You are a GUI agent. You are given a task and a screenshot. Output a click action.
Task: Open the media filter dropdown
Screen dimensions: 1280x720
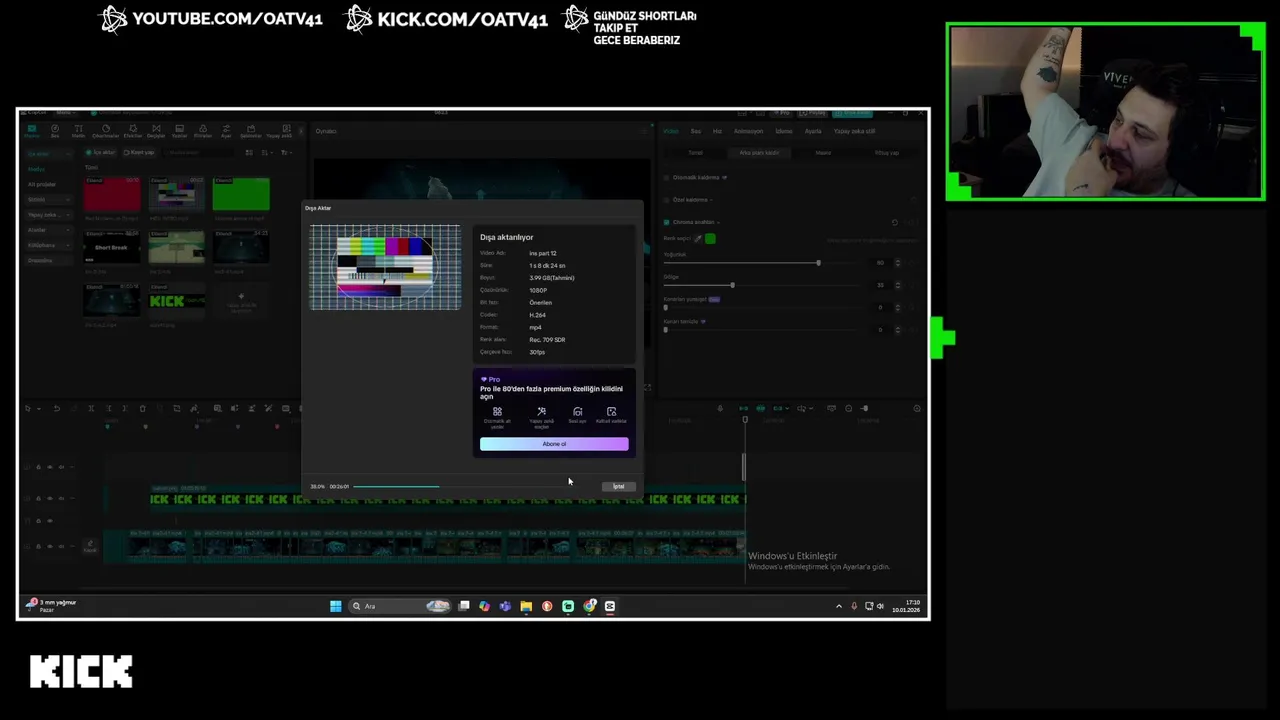[285, 153]
